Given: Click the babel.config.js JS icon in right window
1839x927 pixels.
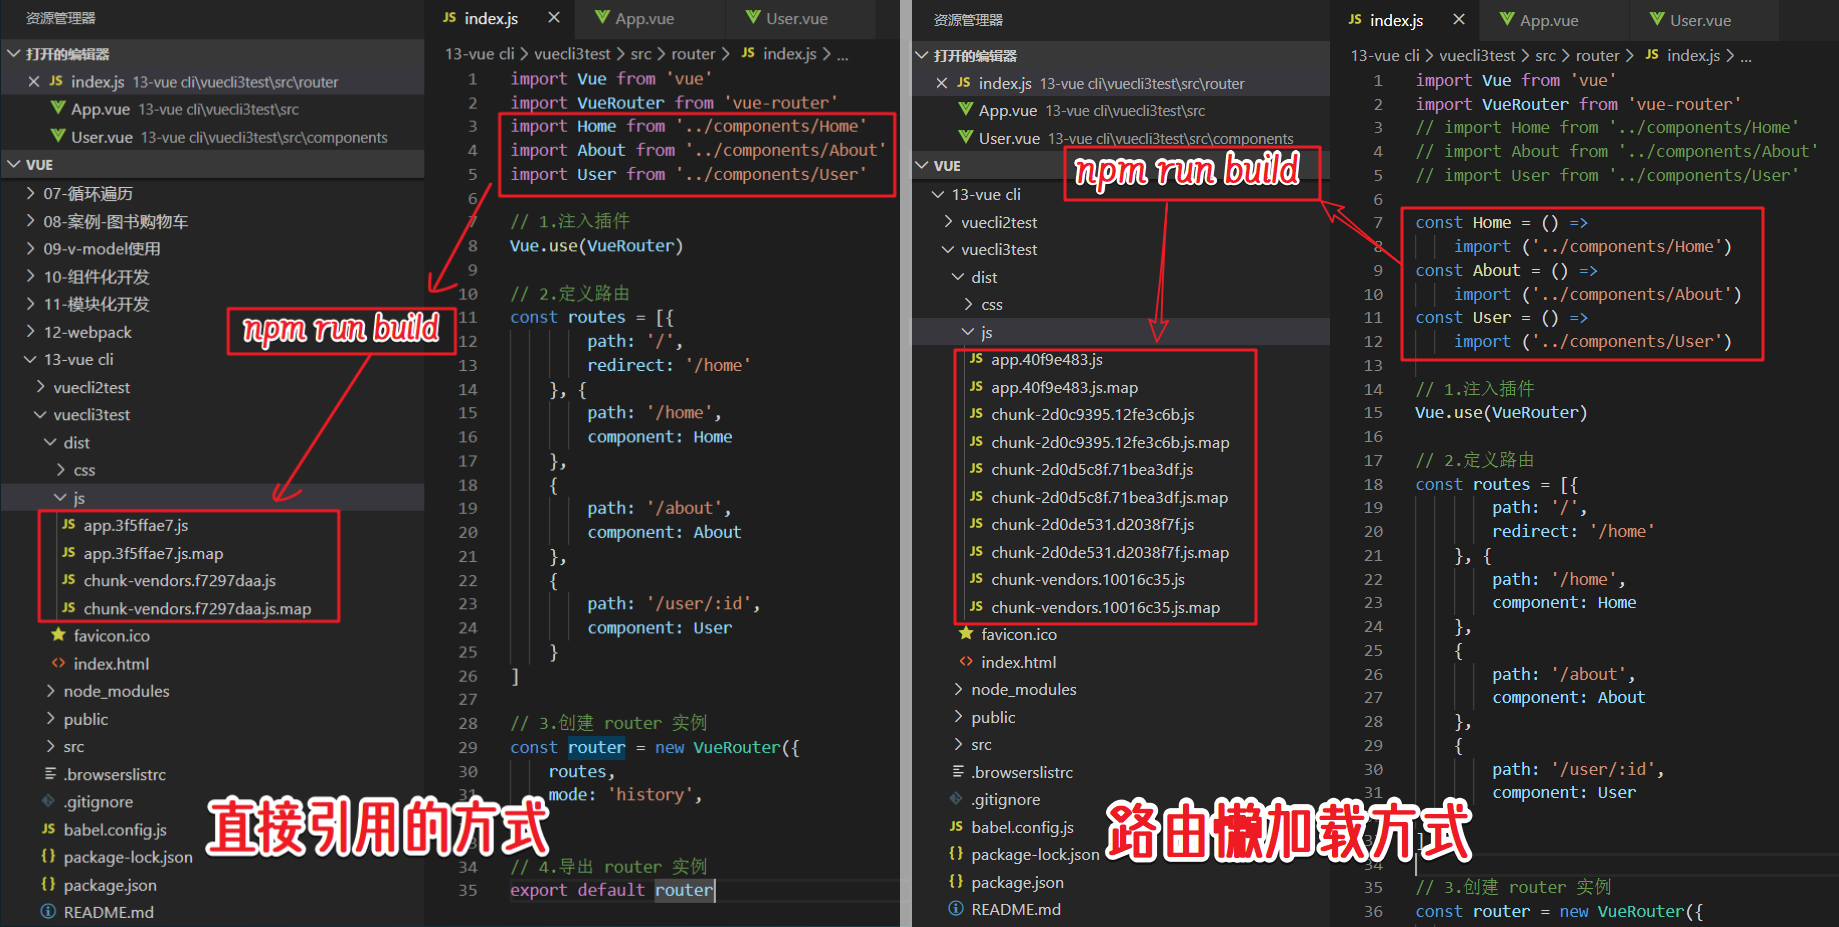Looking at the screenshot, I should coord(957,827).
